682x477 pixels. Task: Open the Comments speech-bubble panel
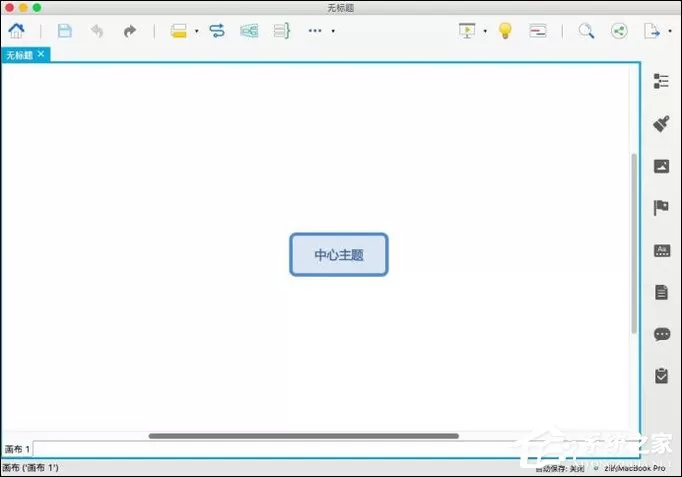[662, 334]
